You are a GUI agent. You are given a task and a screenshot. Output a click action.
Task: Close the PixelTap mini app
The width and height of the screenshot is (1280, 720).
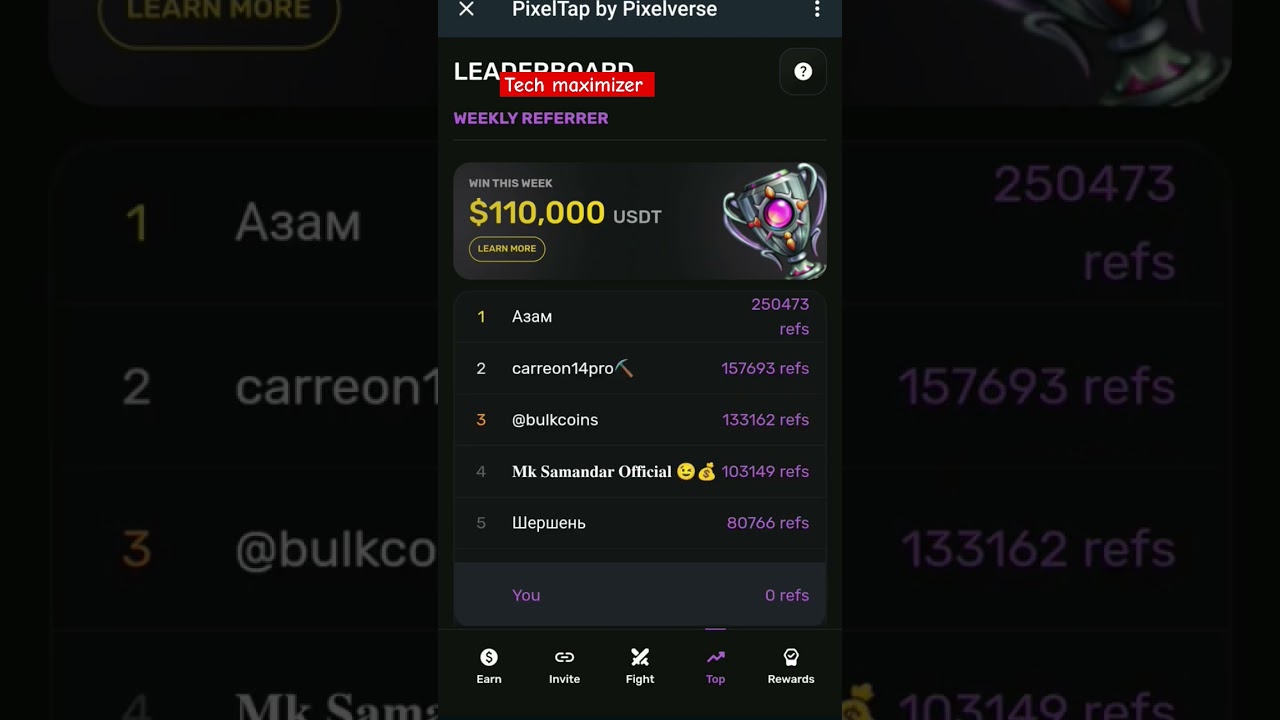coord(466,10)
